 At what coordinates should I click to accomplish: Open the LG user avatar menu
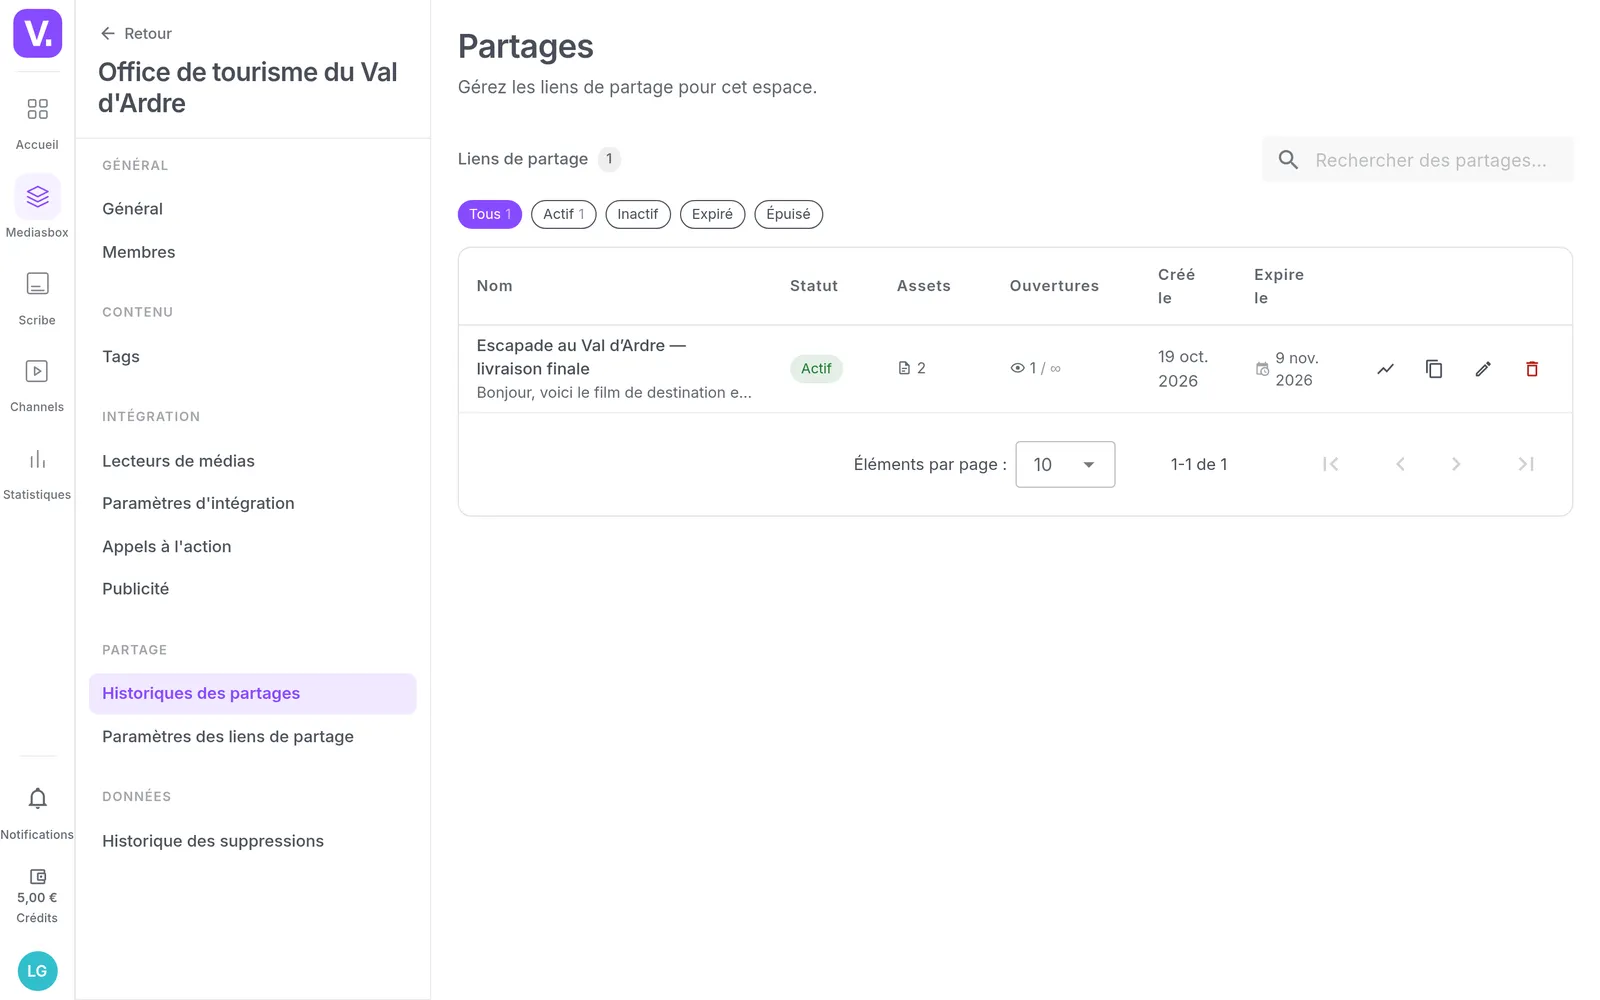coord(37,971)
